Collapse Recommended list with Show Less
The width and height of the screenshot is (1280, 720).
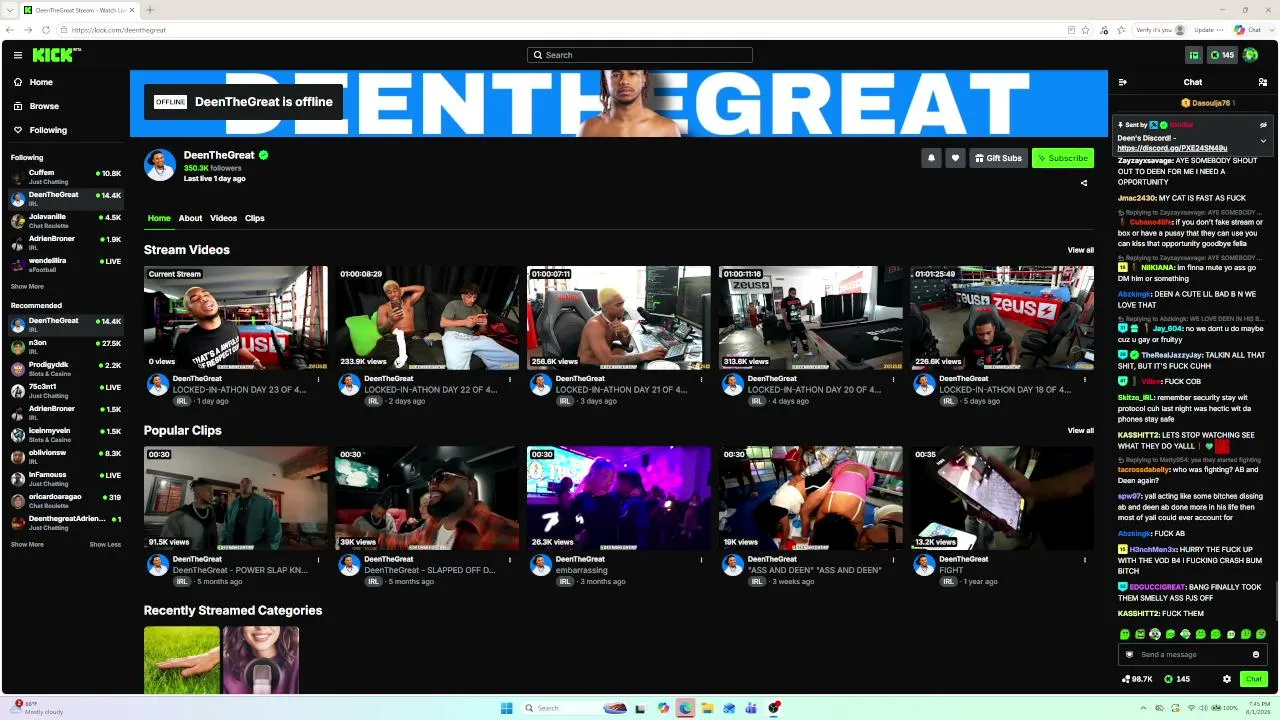coord(105,545)
